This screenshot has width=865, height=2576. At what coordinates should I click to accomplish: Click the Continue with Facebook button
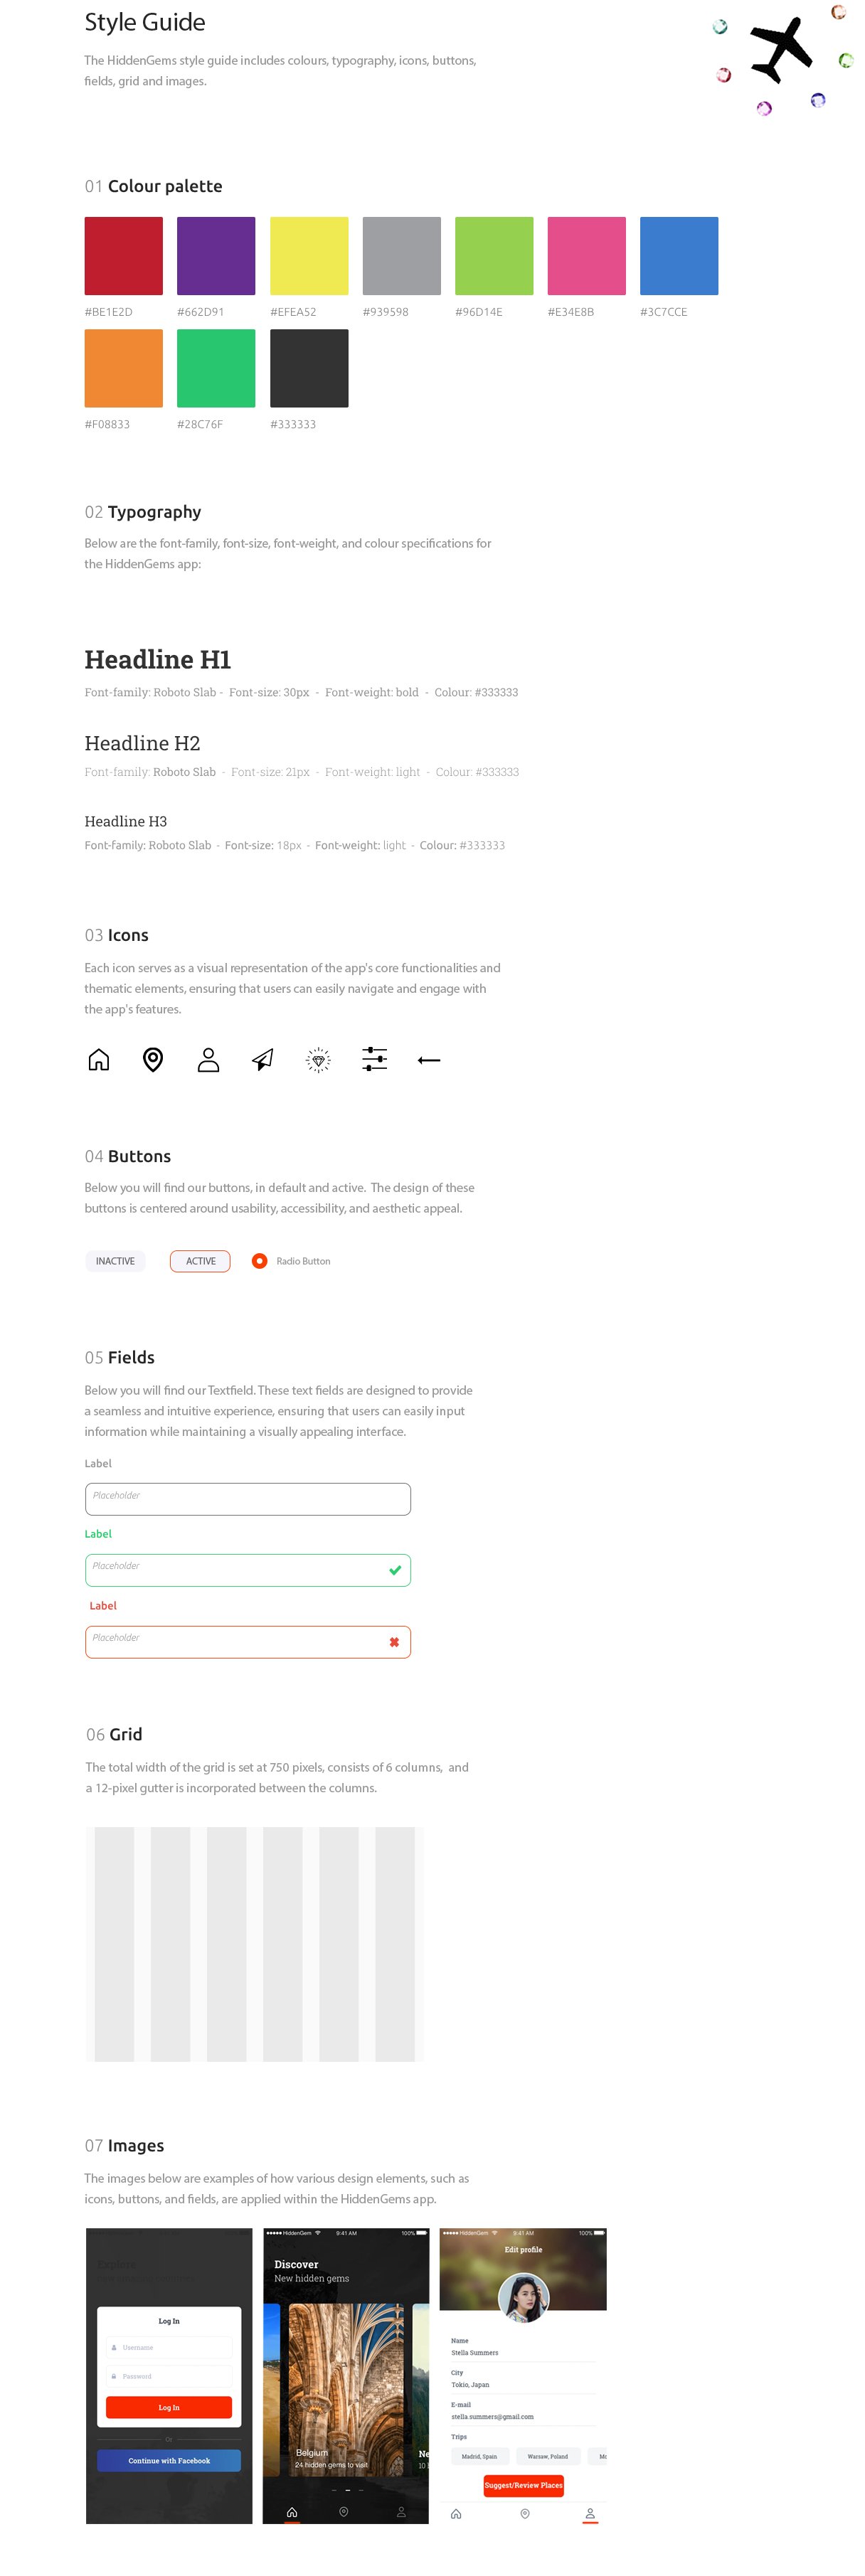169,2460
